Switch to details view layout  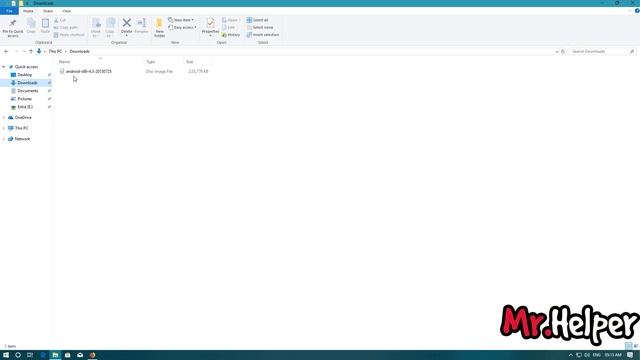629,346
